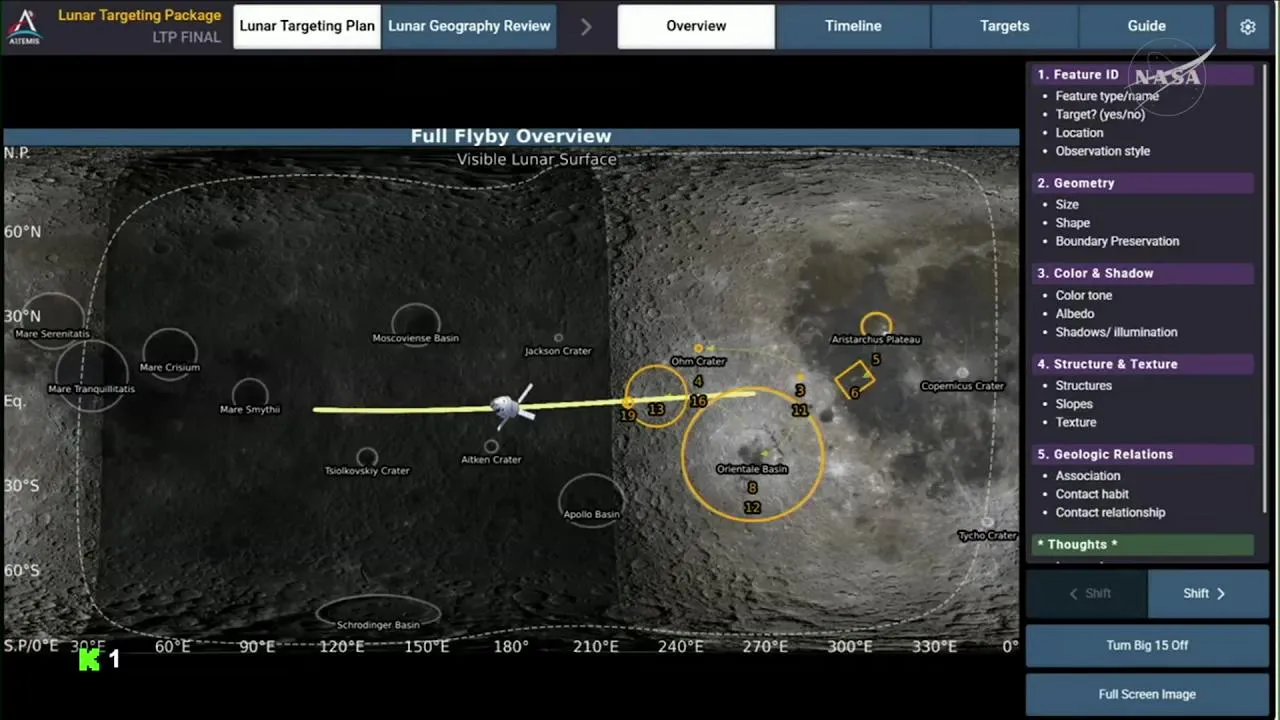Screen dimensions: 1280x720
Task: Select target marker 5 near Aristarchus
Action: click(x=876, y=359)
